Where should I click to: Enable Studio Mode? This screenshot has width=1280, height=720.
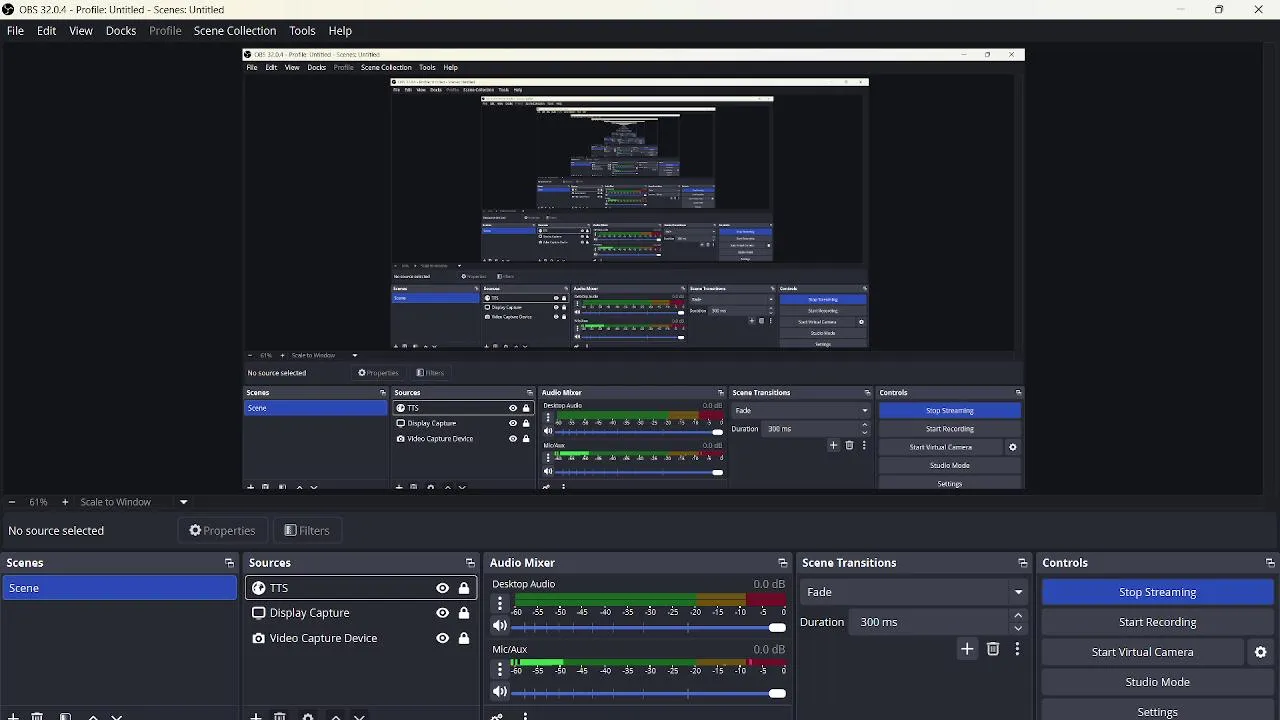pyautogui.click(x=1157, y=682)
